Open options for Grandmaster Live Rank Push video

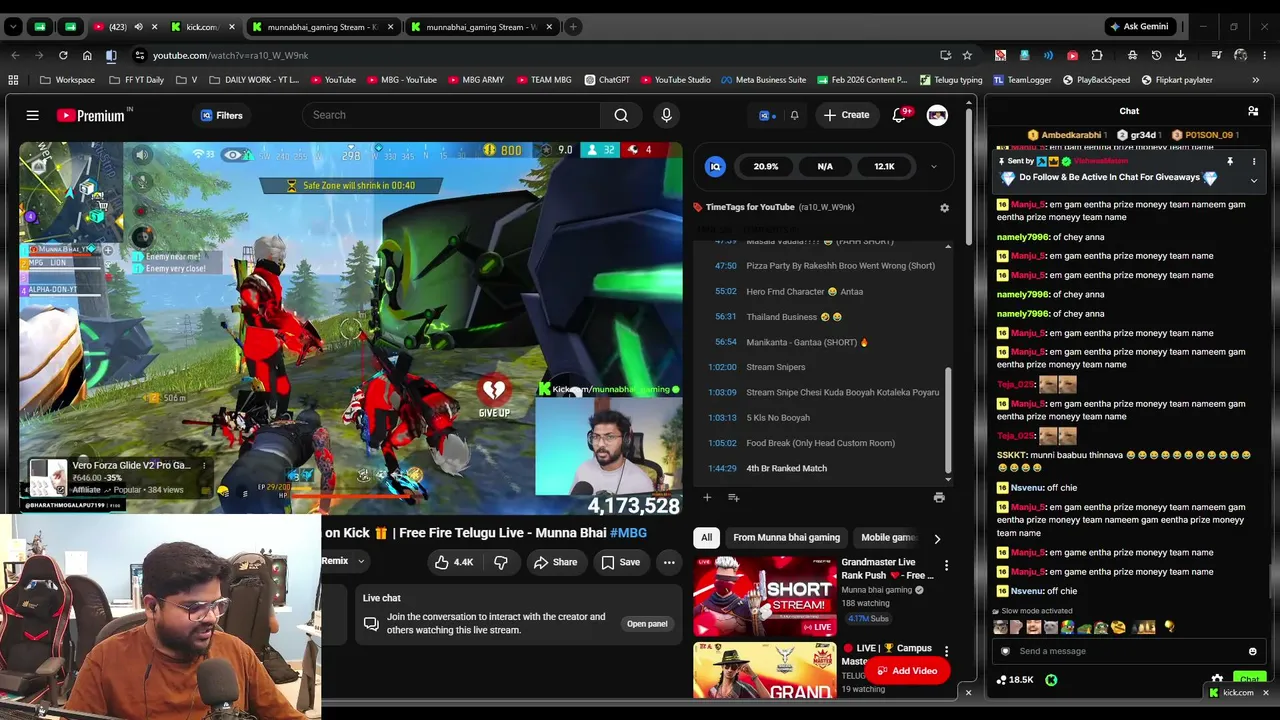pyautogui.click(x=946, y=565)
